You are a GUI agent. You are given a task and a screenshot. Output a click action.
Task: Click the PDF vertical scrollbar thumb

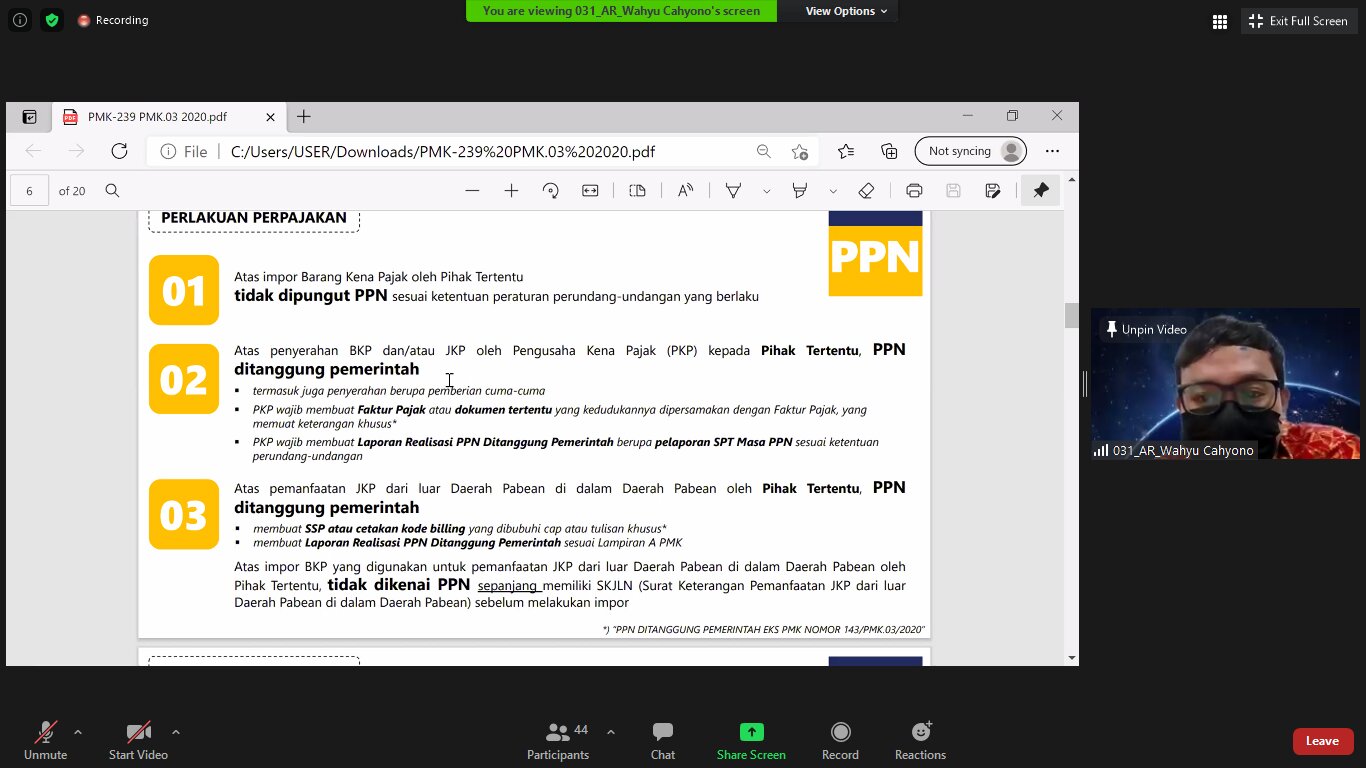[1072, 315]
